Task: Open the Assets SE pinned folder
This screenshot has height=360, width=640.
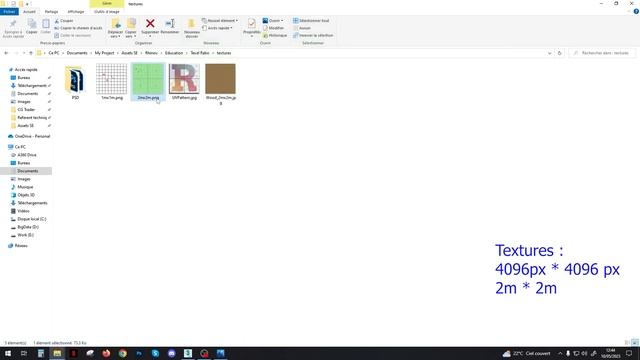Action: (25, 126)
